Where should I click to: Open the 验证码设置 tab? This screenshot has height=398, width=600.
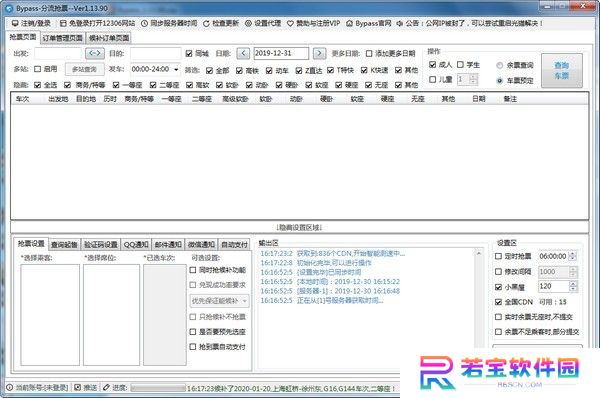pyautogui.click(x=101, y=244)
